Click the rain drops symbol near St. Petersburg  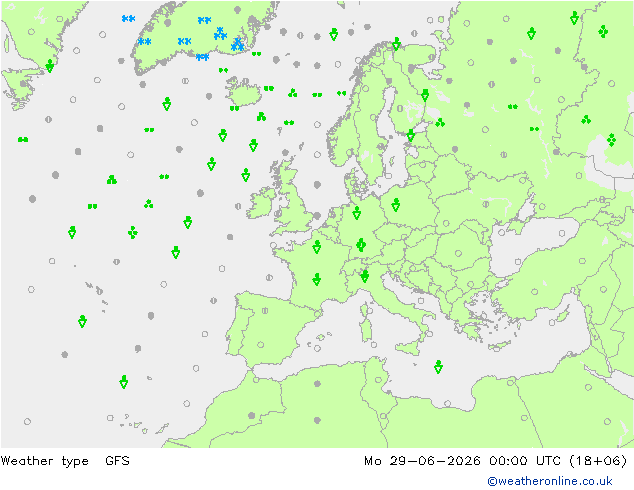440,122
